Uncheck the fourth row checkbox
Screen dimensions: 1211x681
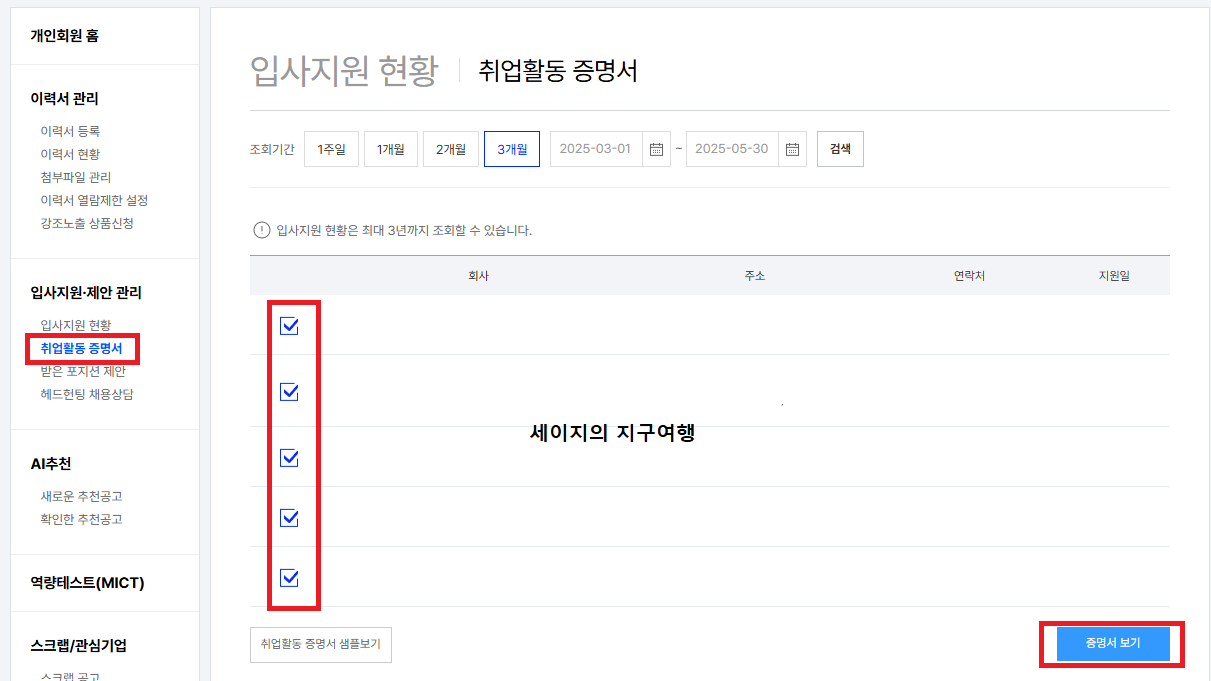(289, 518)
